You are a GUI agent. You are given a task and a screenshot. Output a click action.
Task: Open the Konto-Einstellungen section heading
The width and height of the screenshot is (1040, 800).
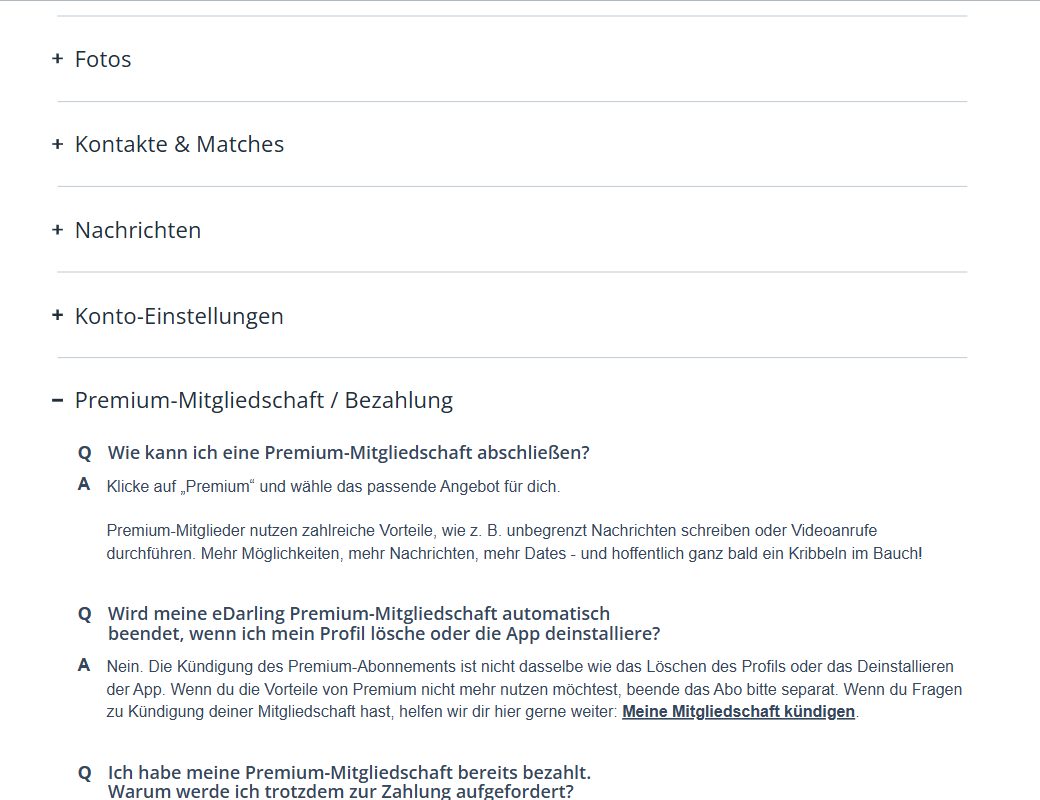[x=179, y=316]
